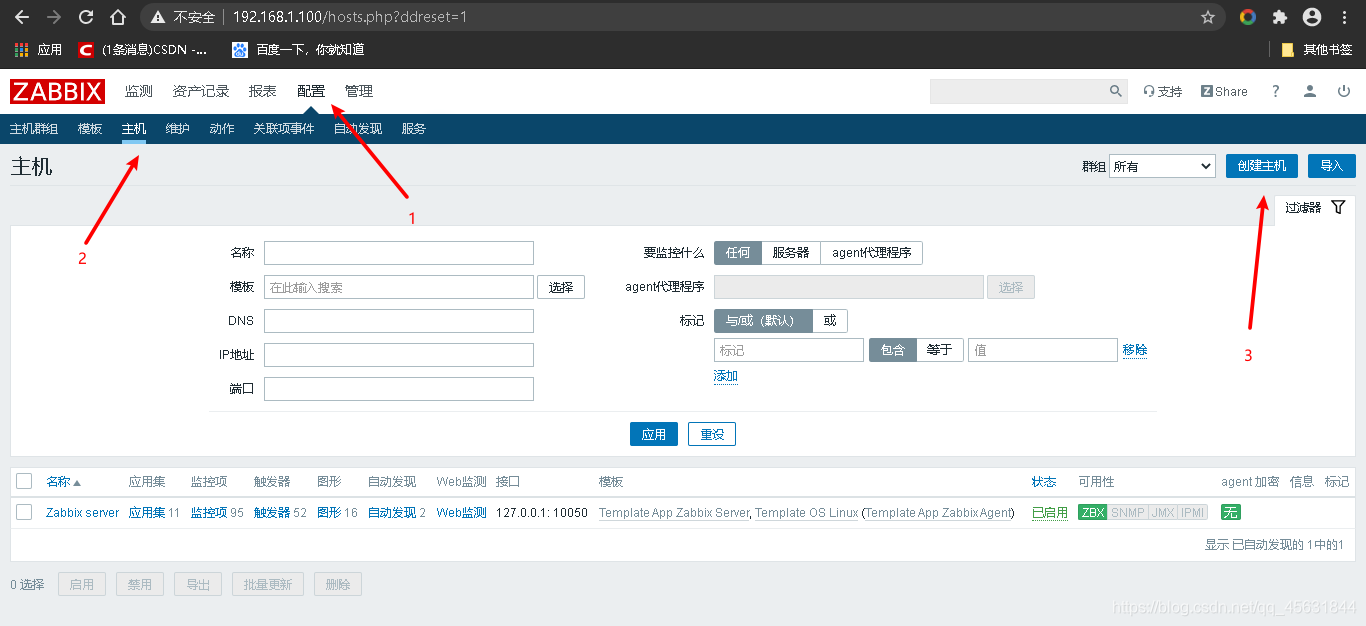Click 选择 button beside 模板 field
Screen dimensions: 1366x626
[561, 287]
